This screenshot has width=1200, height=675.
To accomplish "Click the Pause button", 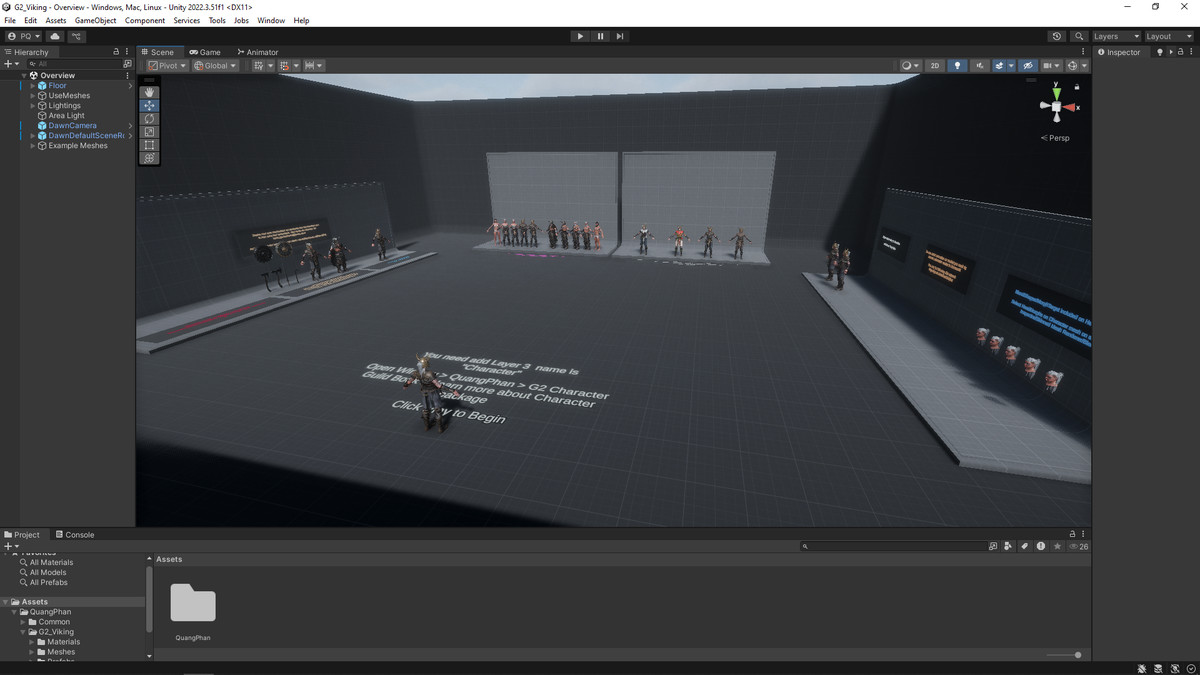I will (x=600, y=36).
